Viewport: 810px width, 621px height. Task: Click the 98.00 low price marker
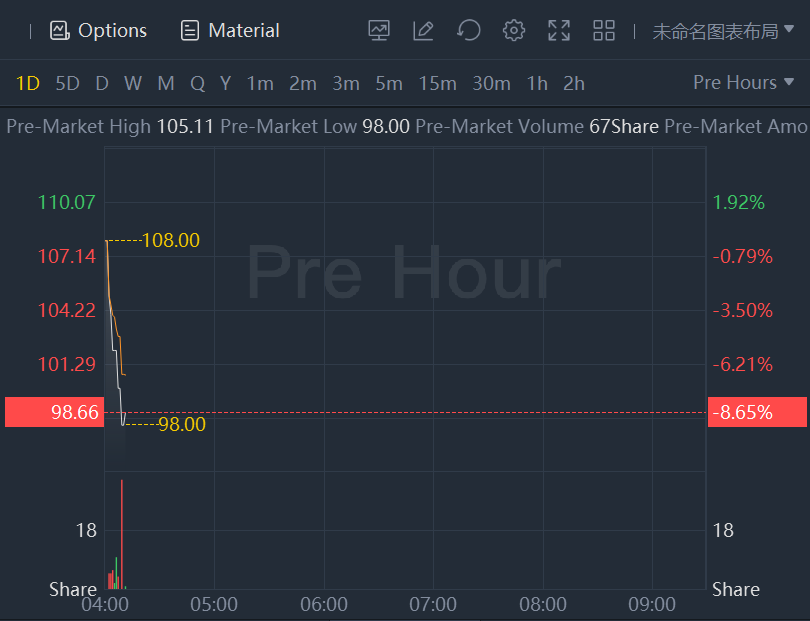pos(181,424)
